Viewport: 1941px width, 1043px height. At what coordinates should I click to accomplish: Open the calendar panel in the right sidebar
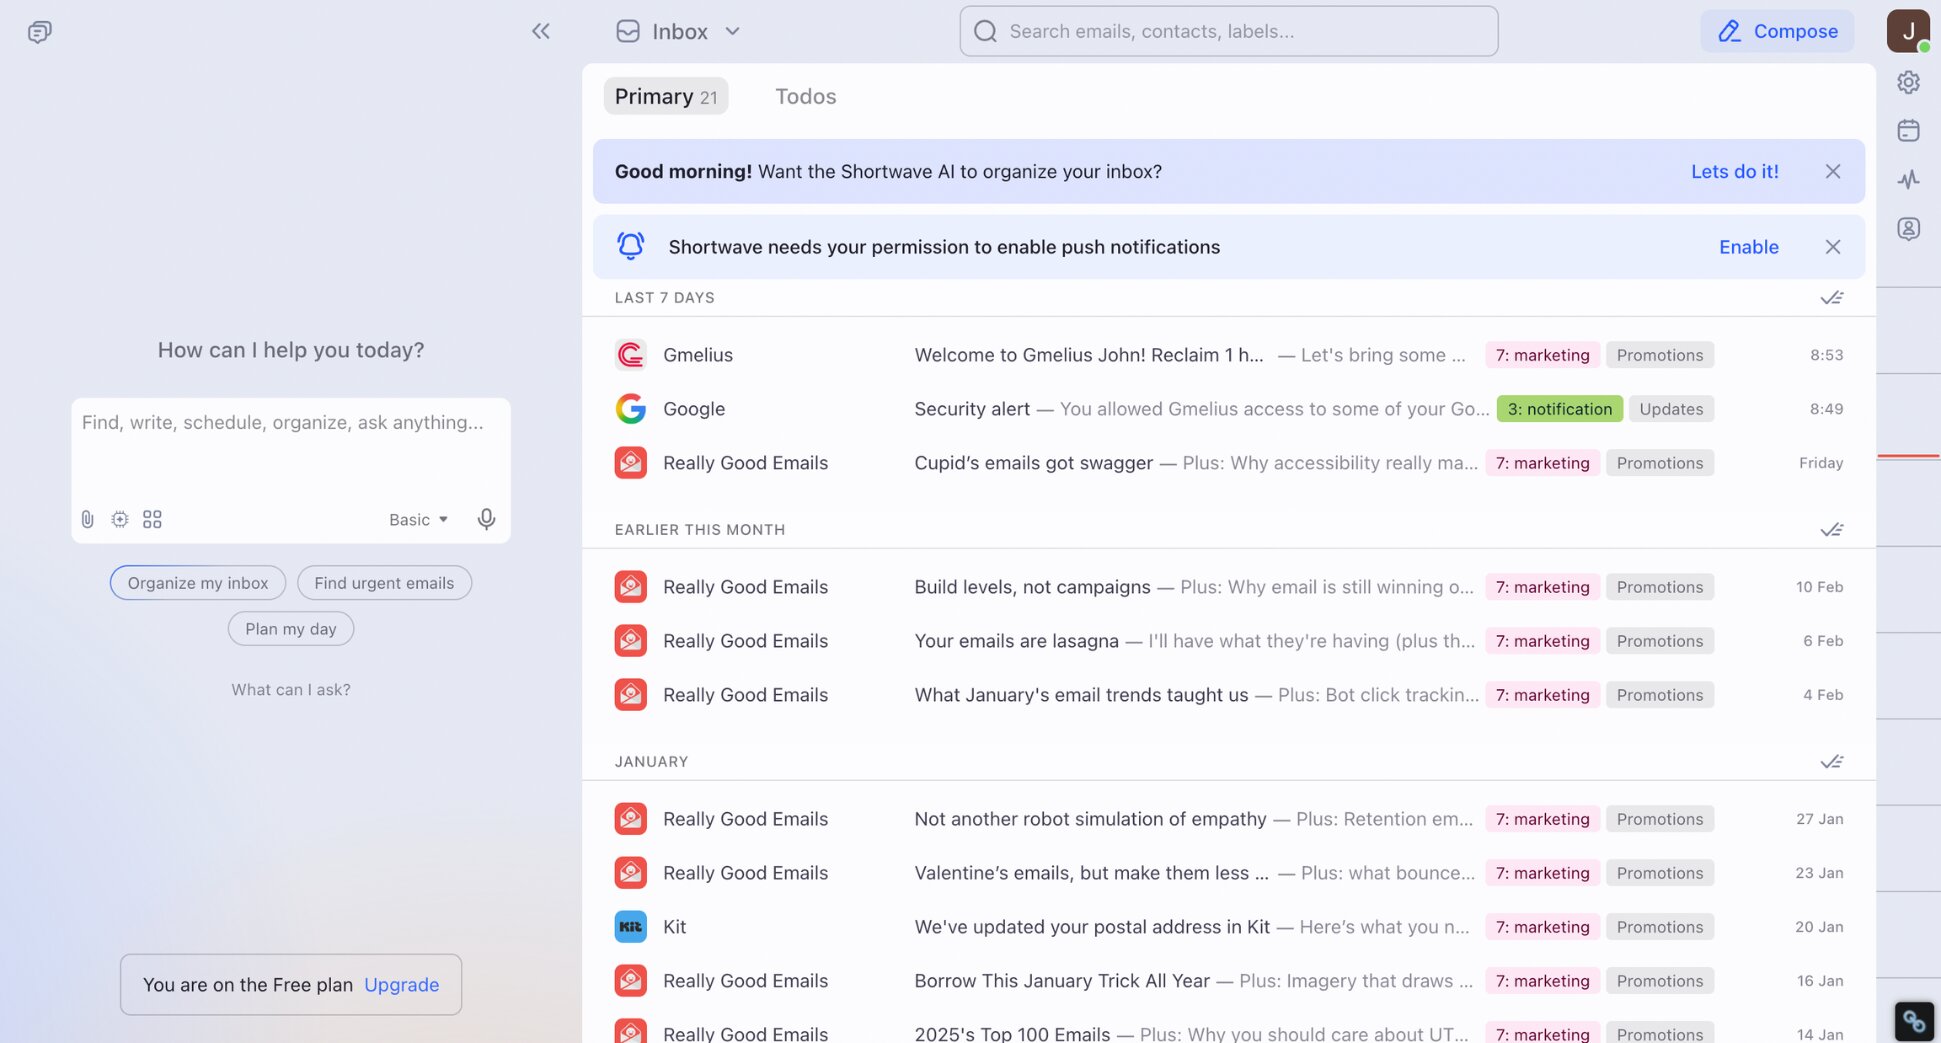[x=1909, y=130]
